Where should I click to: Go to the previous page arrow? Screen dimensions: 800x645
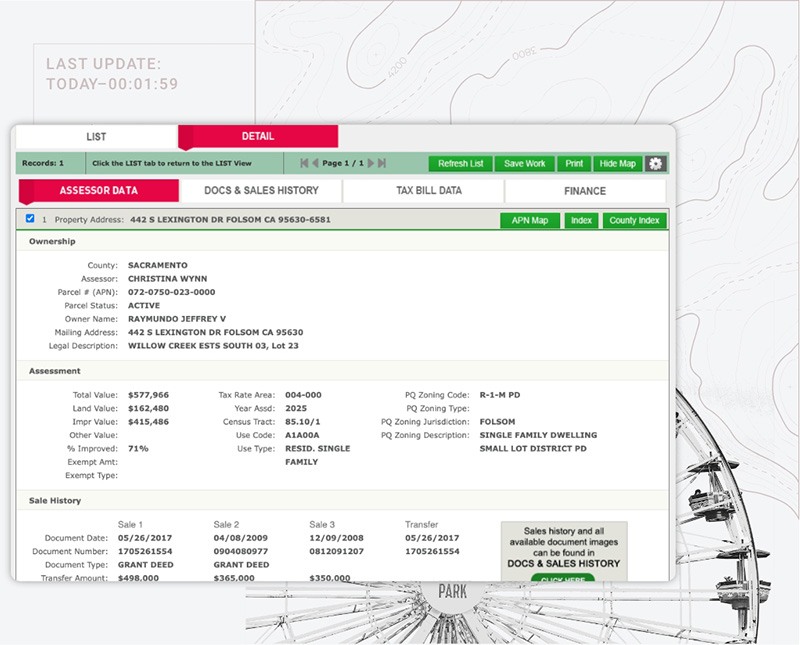pos(315,163)
